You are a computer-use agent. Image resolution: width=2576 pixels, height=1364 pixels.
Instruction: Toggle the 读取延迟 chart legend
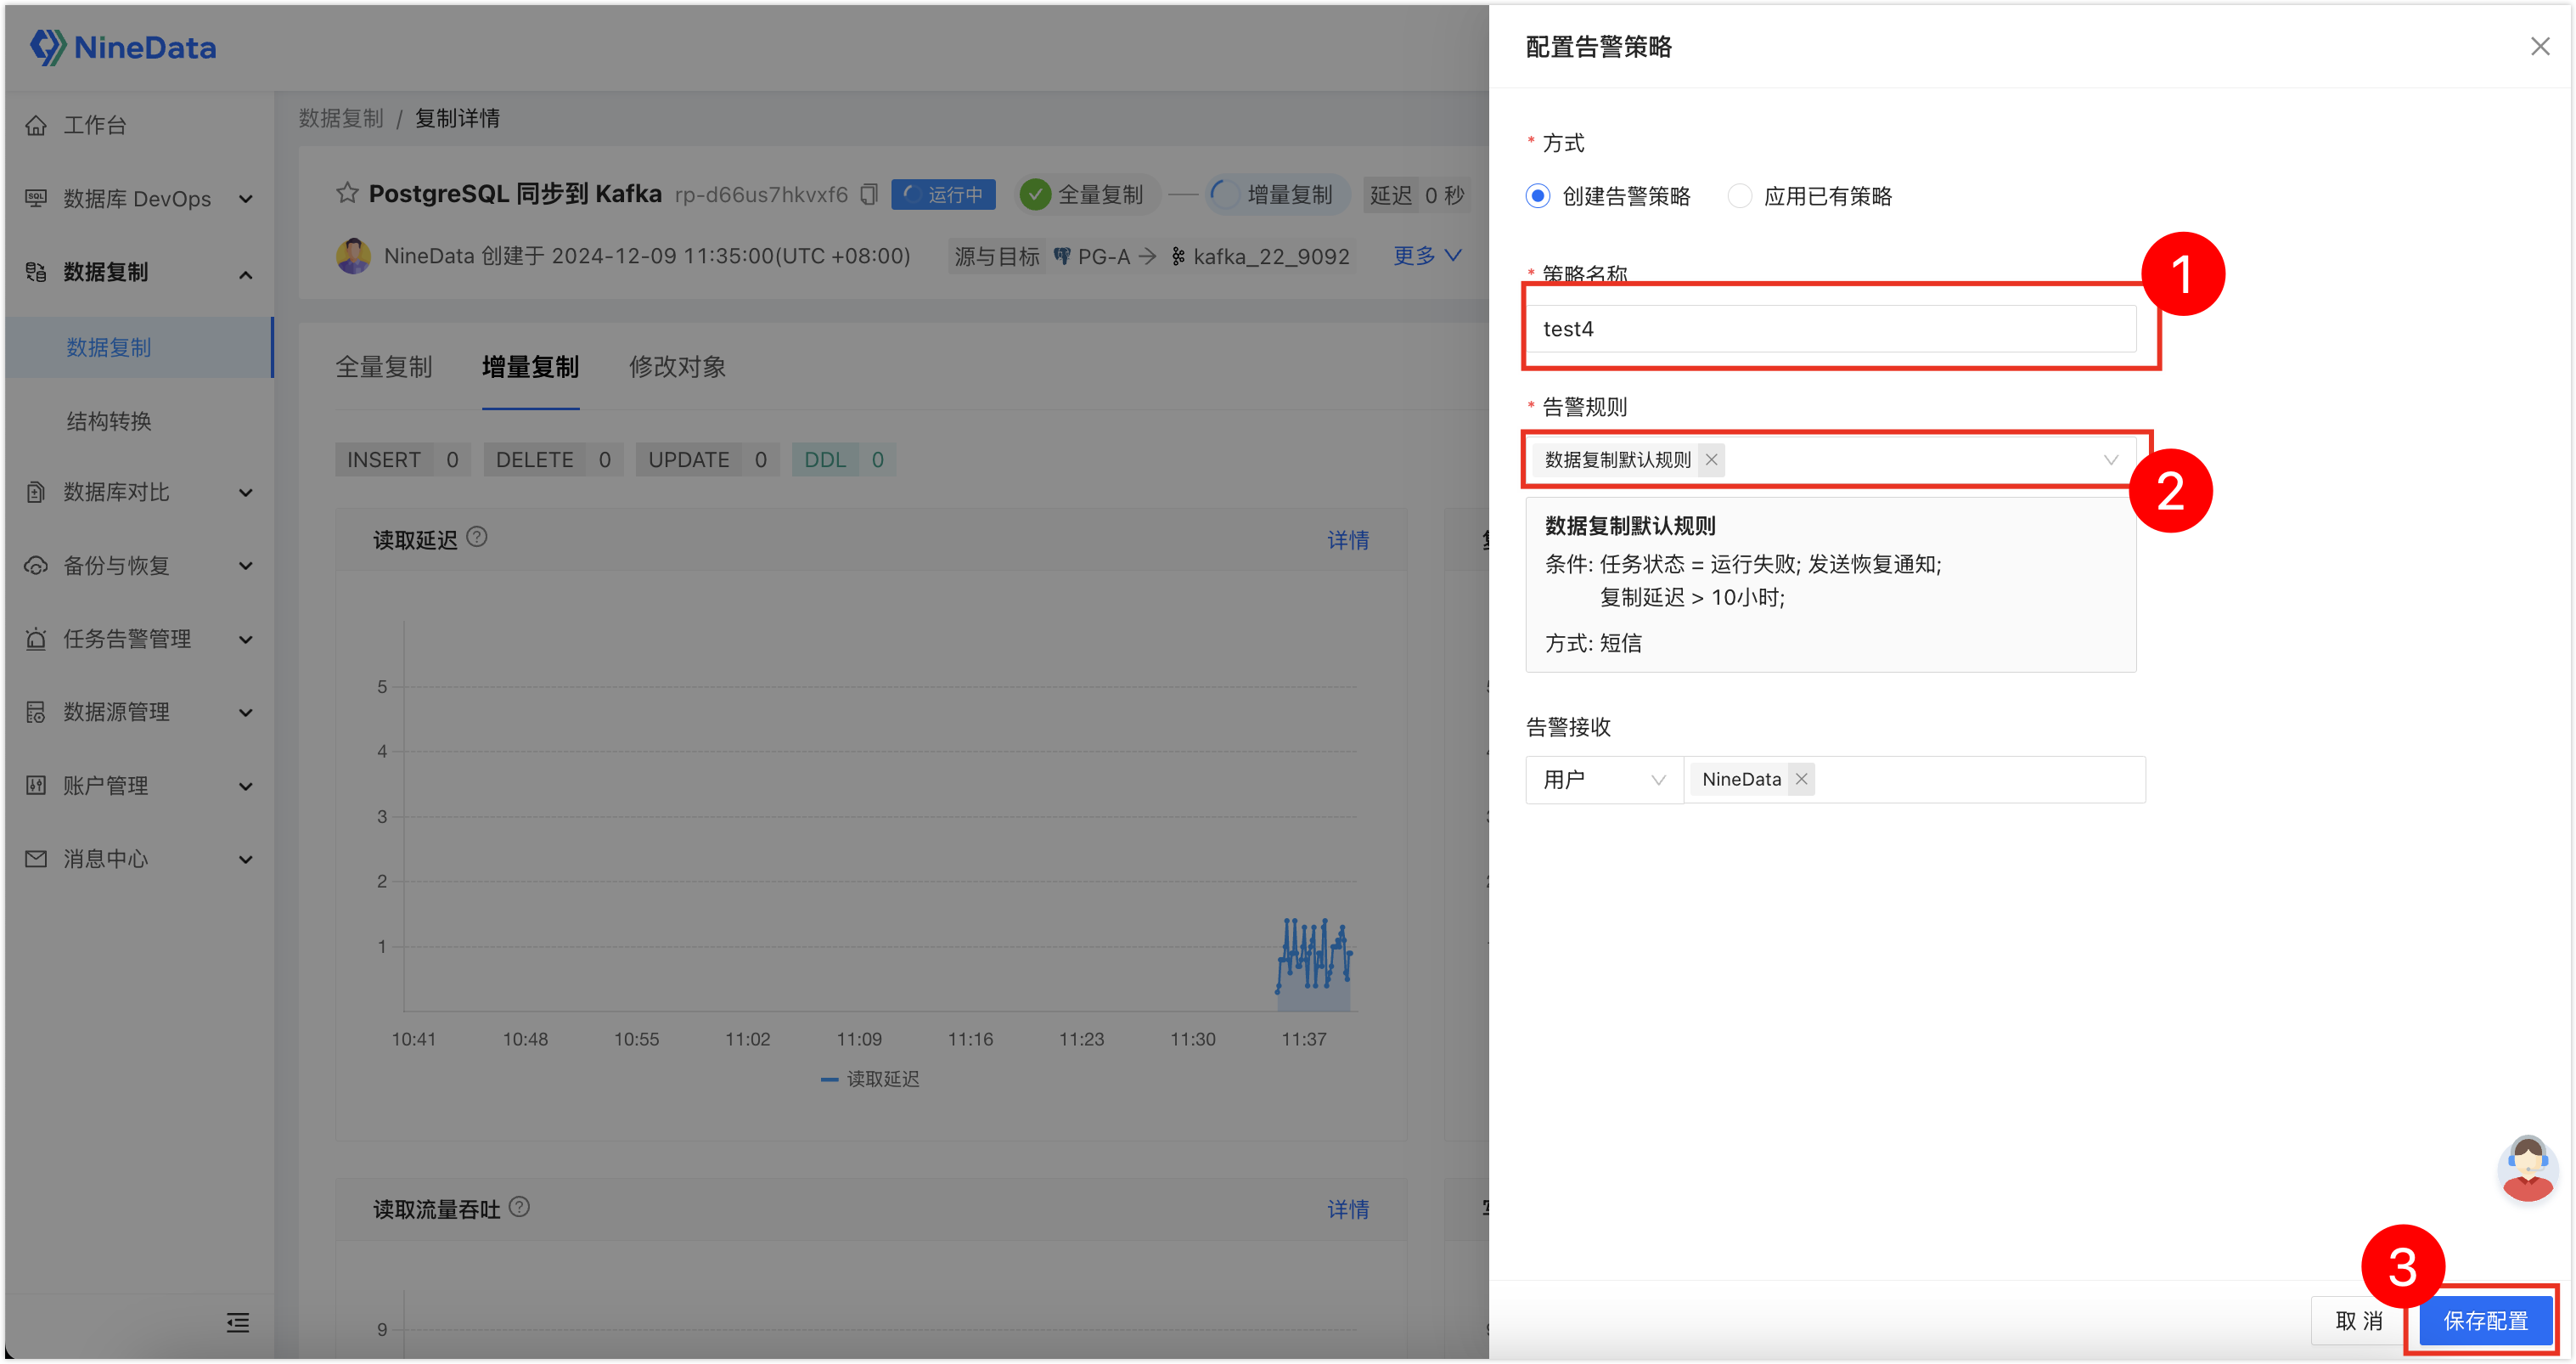point(869,1079)
